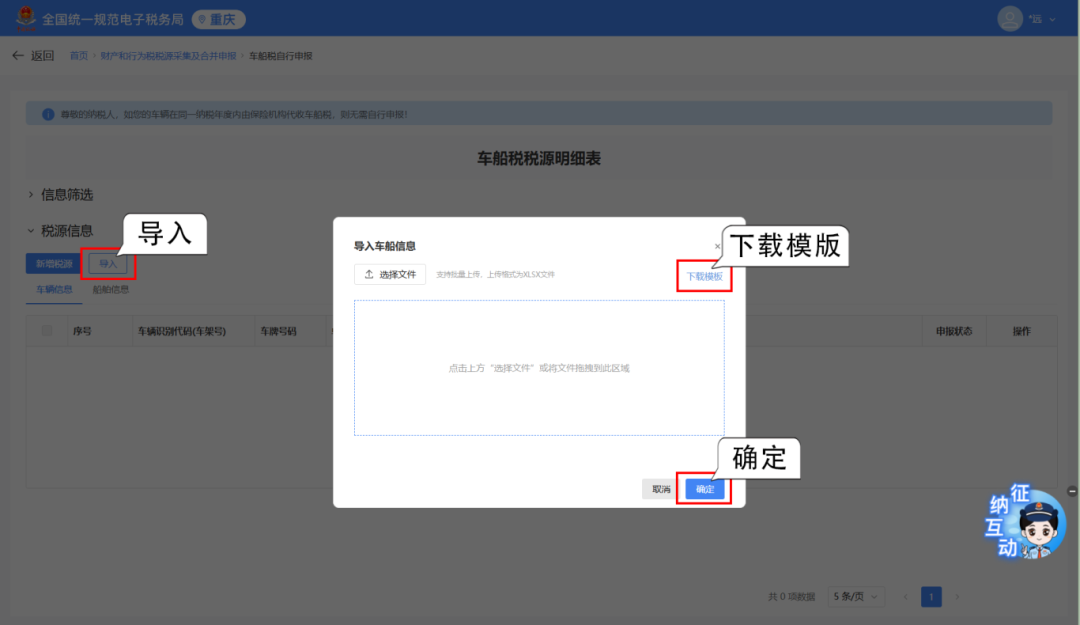
Task: Open the 5条/页 page size dropdown
Action: pyautogui.click(x=857, y=597)
